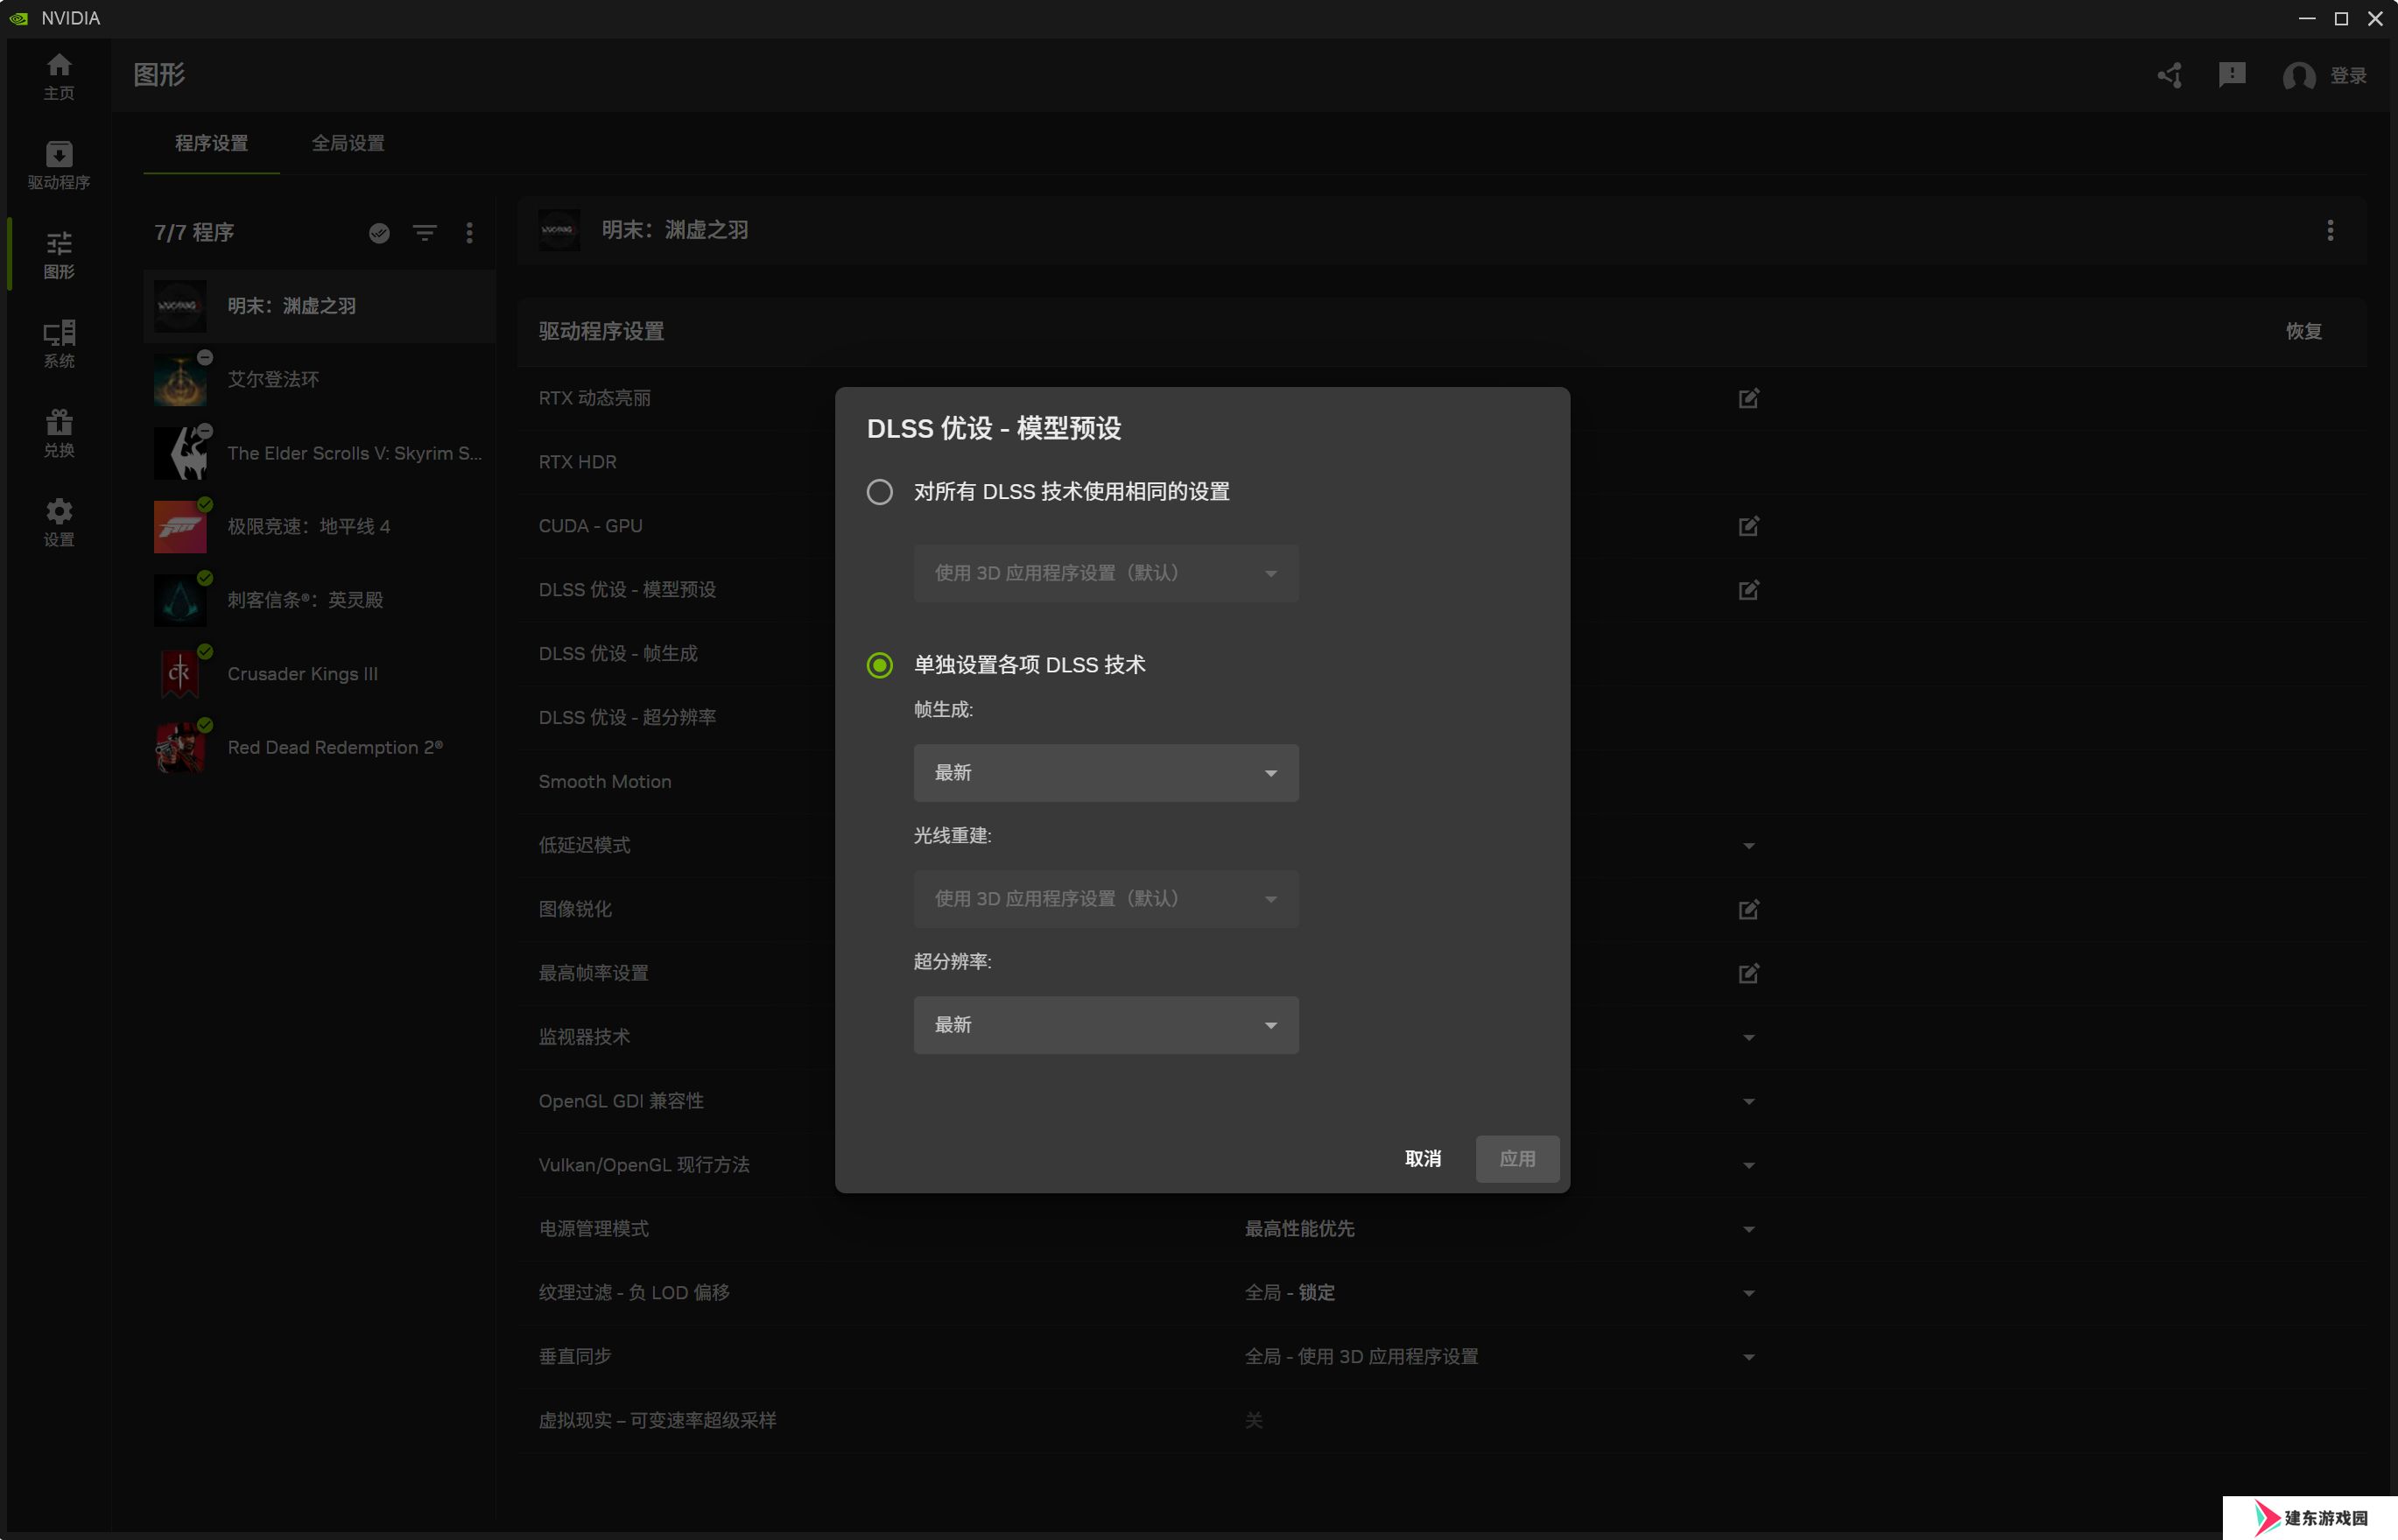Click the NVIDIA logo in title bar

[x=18, y=18]
